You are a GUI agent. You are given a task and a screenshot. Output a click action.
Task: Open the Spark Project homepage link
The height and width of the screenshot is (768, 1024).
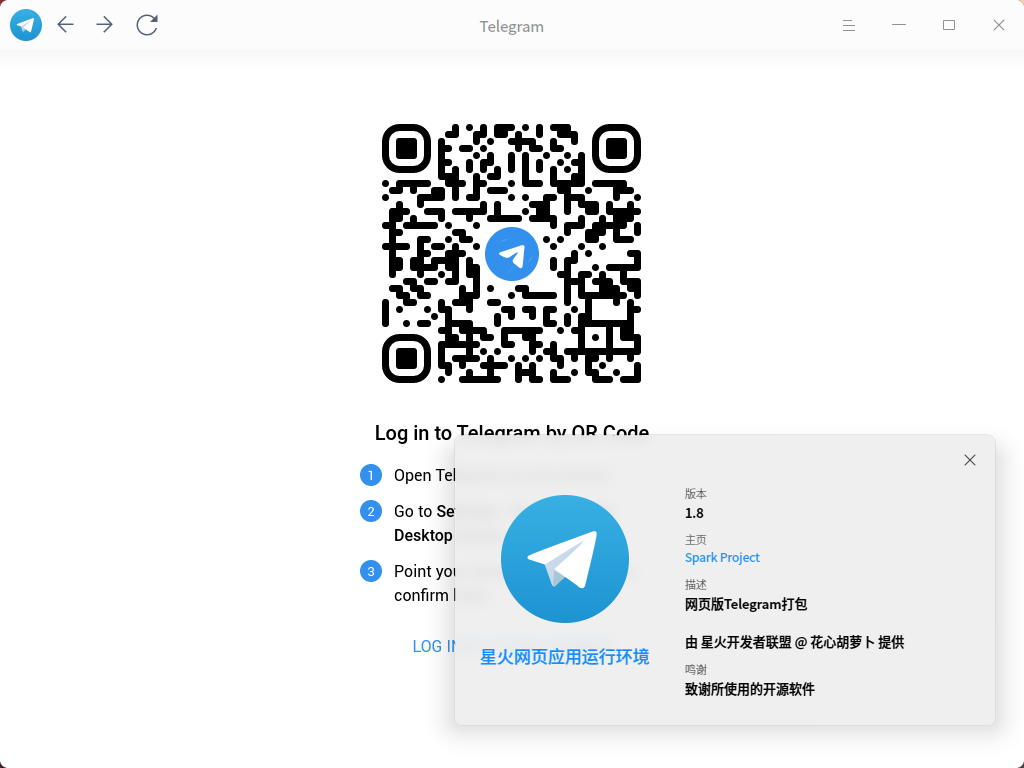pyautogui.click(x=722, y=557)
